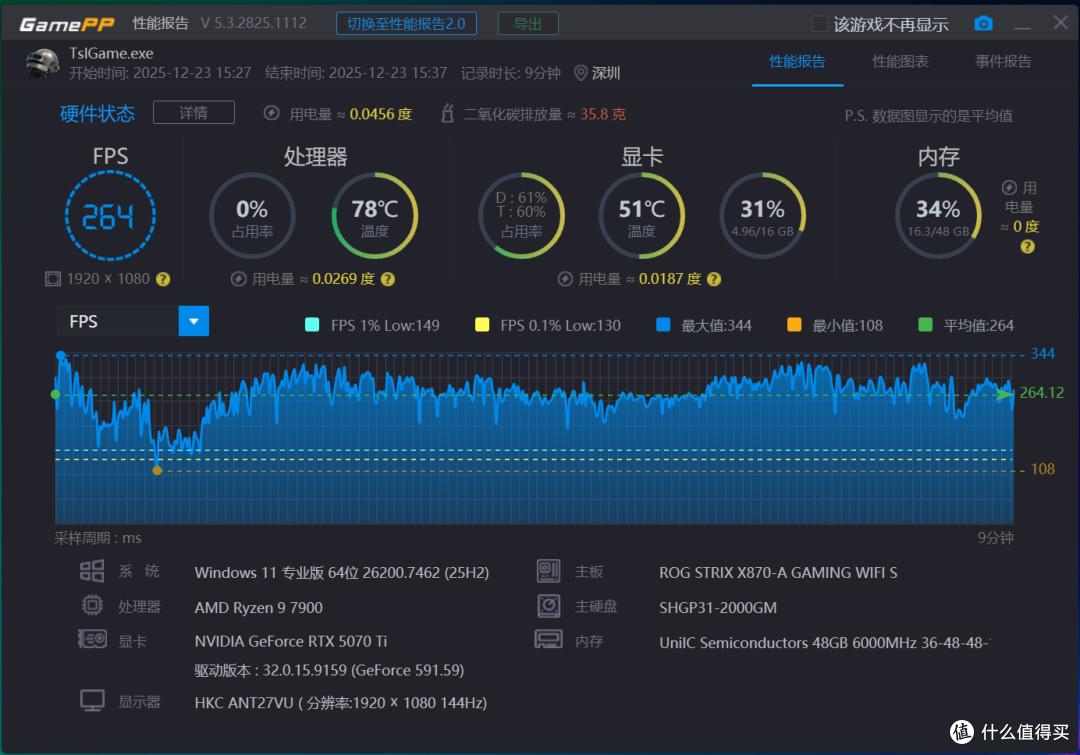
Task: Click the help icon beside 1920 x 1080
Action: point(163,279)
